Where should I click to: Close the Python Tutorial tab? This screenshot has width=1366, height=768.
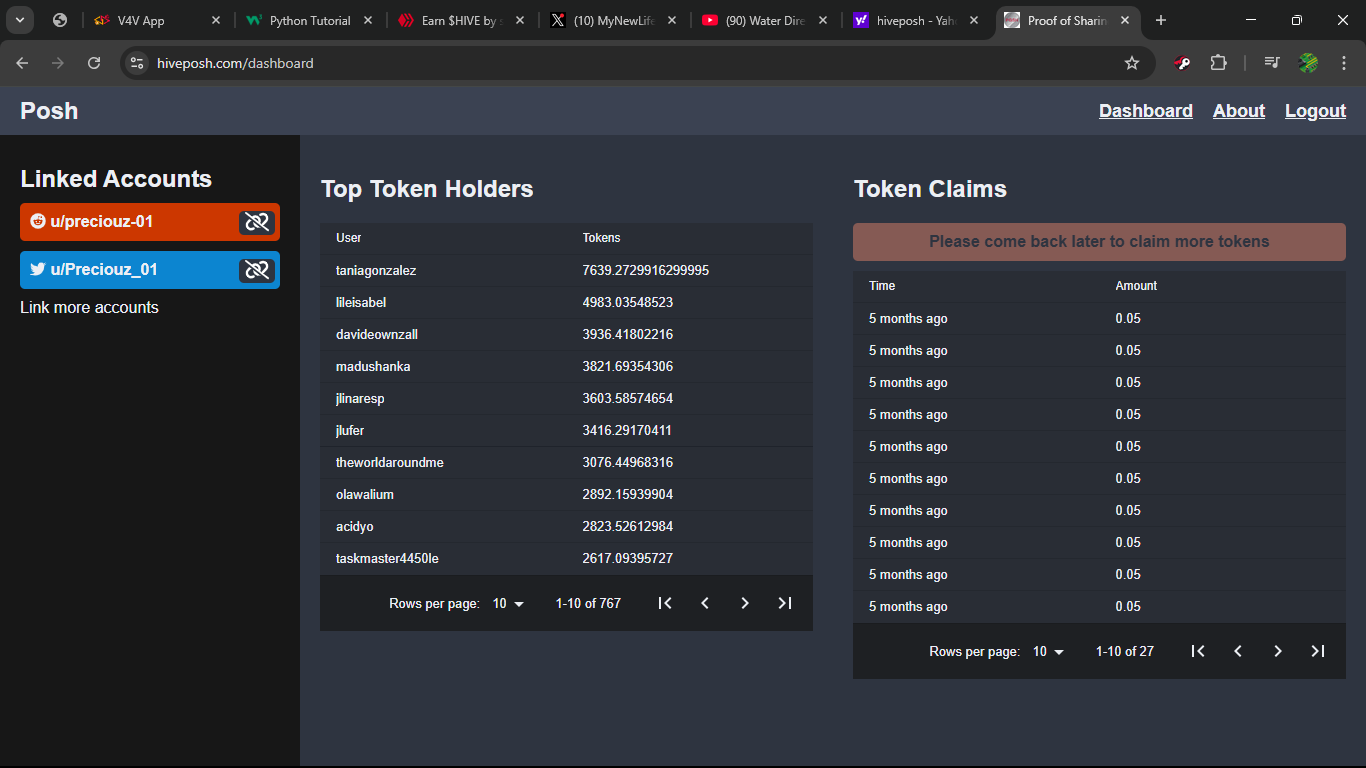coord(368,20)
